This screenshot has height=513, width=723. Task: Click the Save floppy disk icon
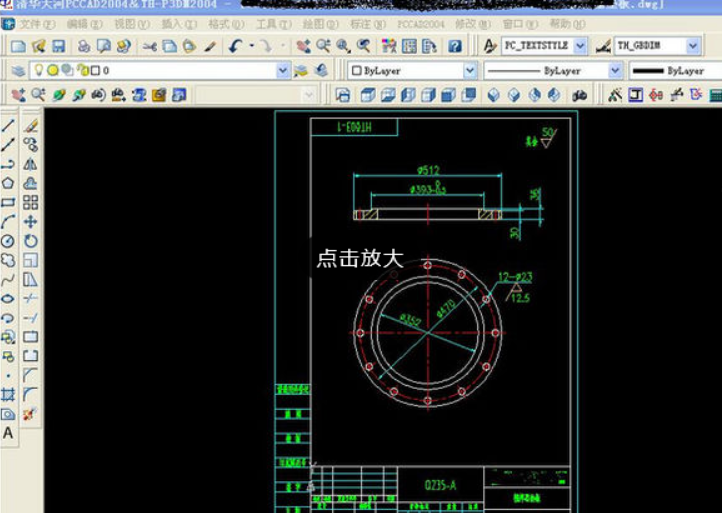coord(59,46)
